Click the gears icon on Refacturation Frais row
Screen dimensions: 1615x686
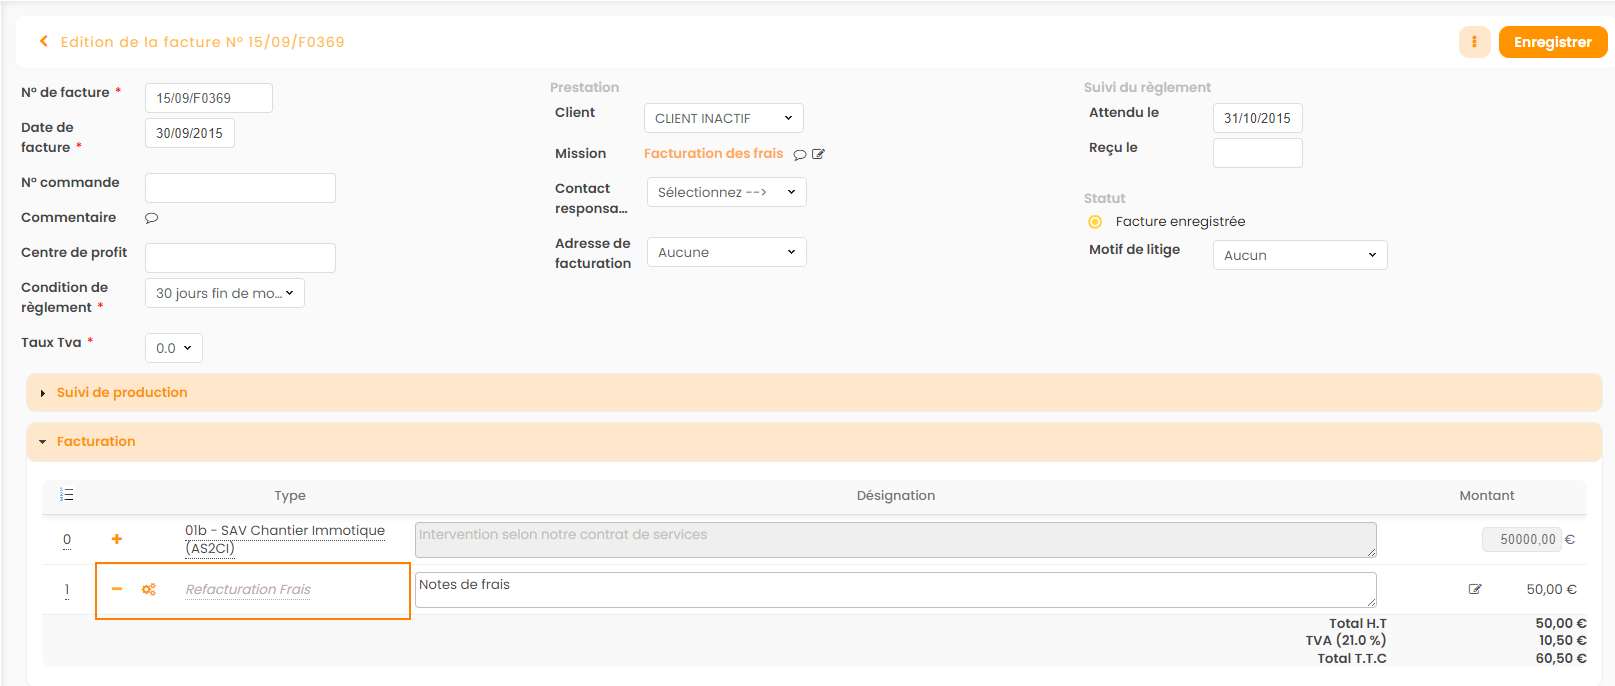coord(149,590)
